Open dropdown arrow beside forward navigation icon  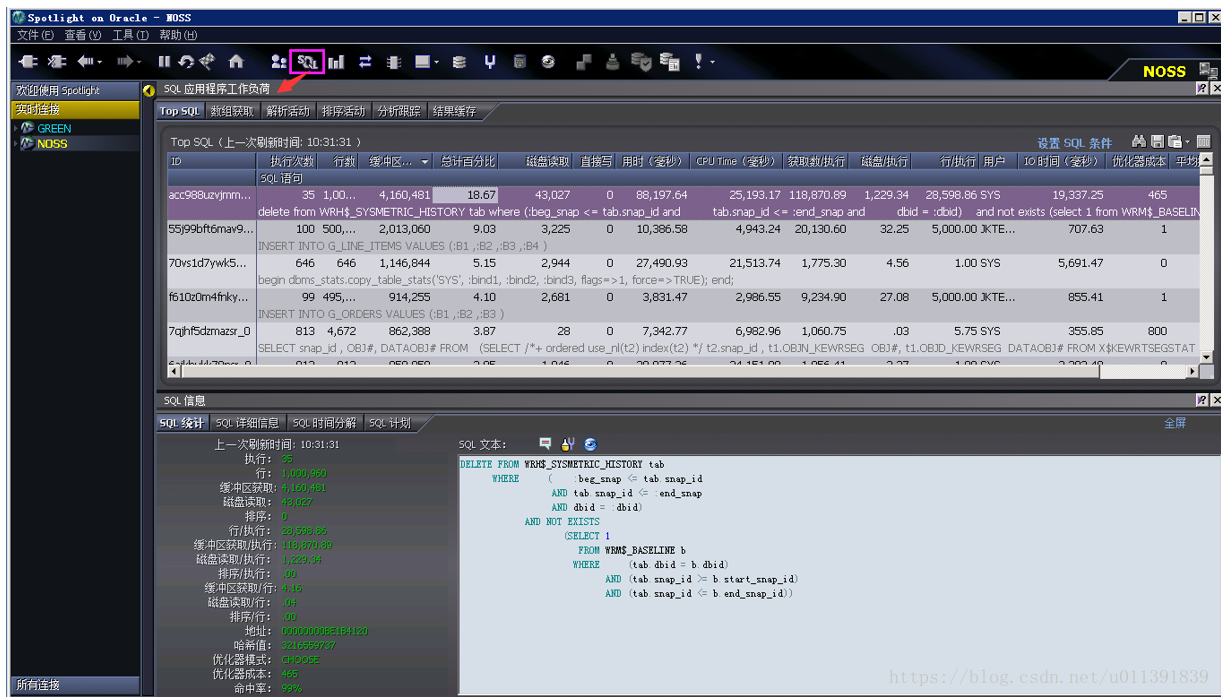coord(140,62)
